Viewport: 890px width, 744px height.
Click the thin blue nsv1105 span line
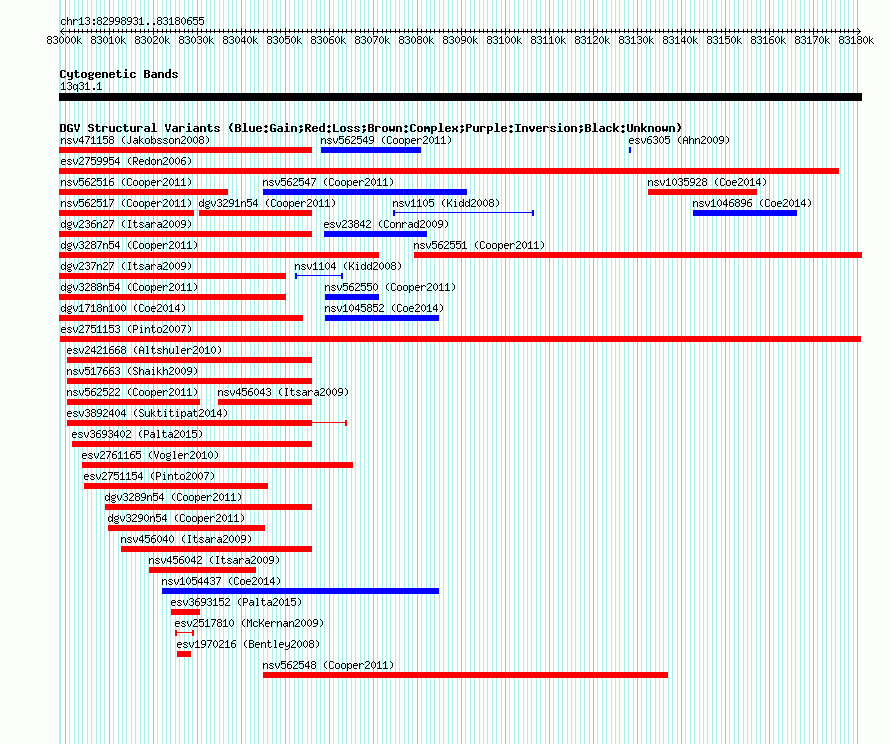pos(463,213)
